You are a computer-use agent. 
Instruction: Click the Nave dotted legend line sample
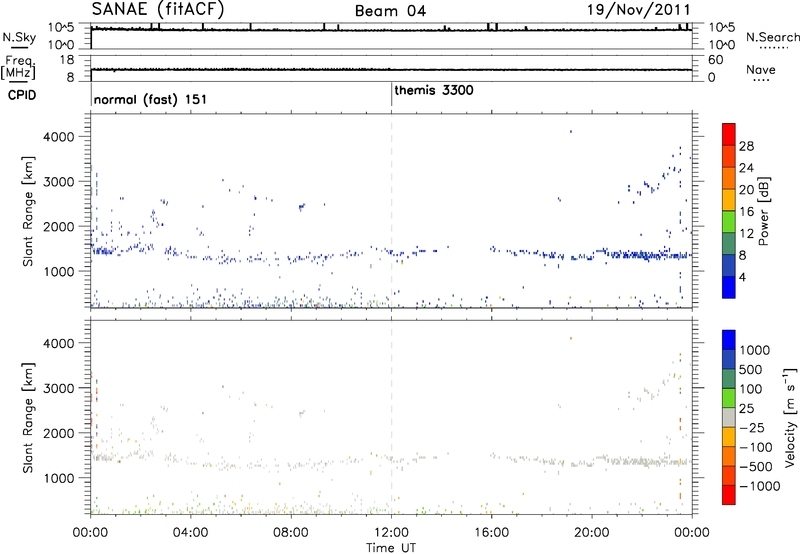point(761,81)
